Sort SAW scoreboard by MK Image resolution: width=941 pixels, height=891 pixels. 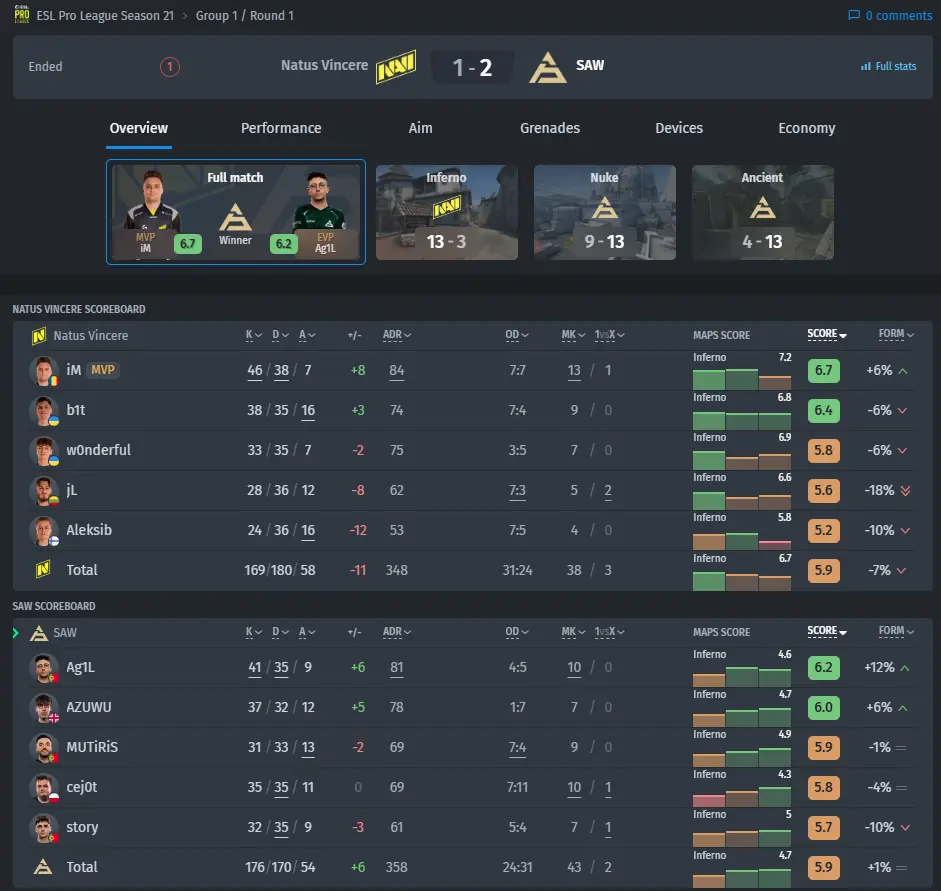[x=573, y=632]
